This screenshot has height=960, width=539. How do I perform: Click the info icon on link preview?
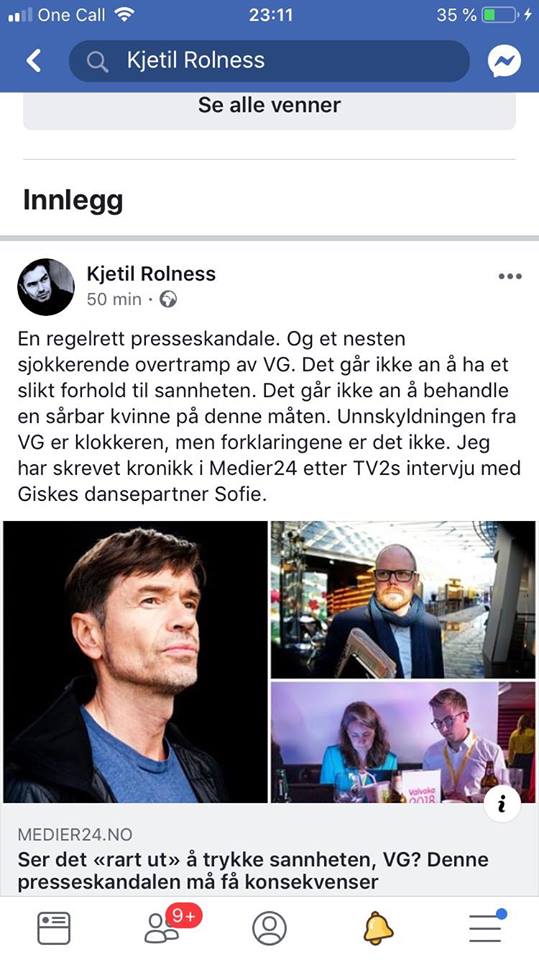coord(502,805)
